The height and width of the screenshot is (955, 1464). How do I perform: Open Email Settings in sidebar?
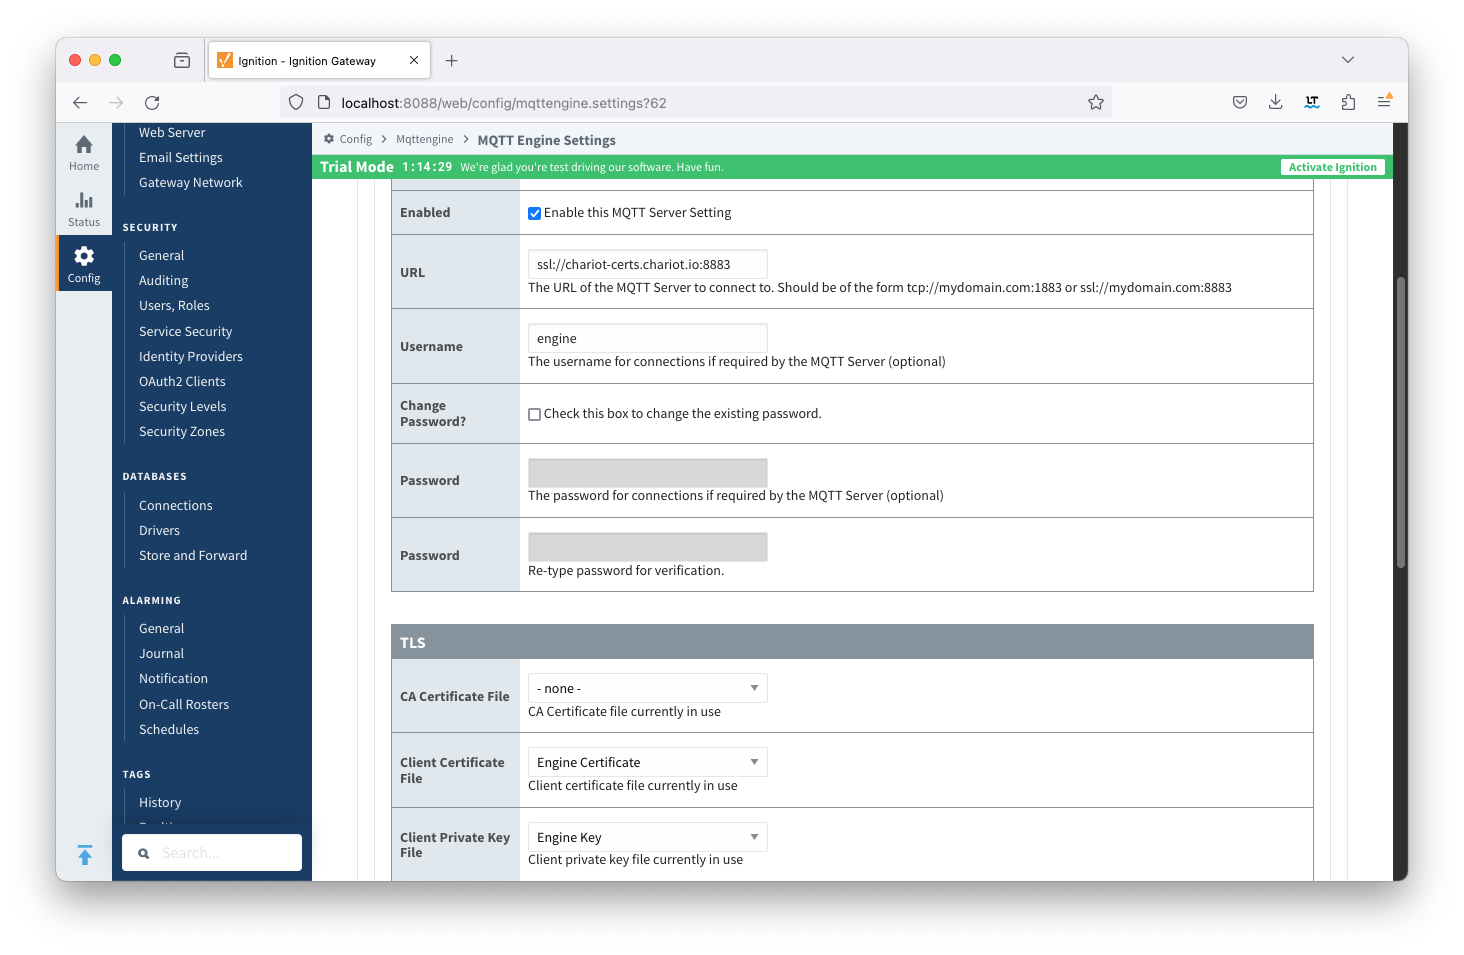[x=181, y=157]
